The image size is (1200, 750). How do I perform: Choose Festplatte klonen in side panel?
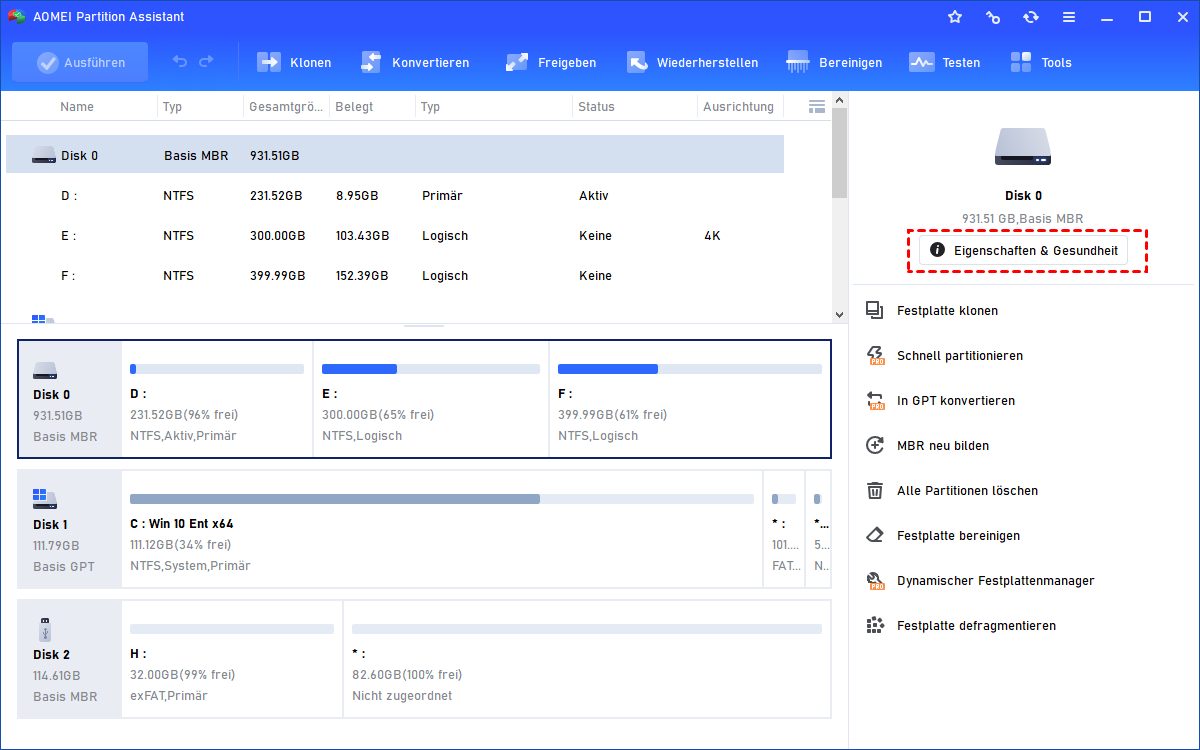point(947,311)
